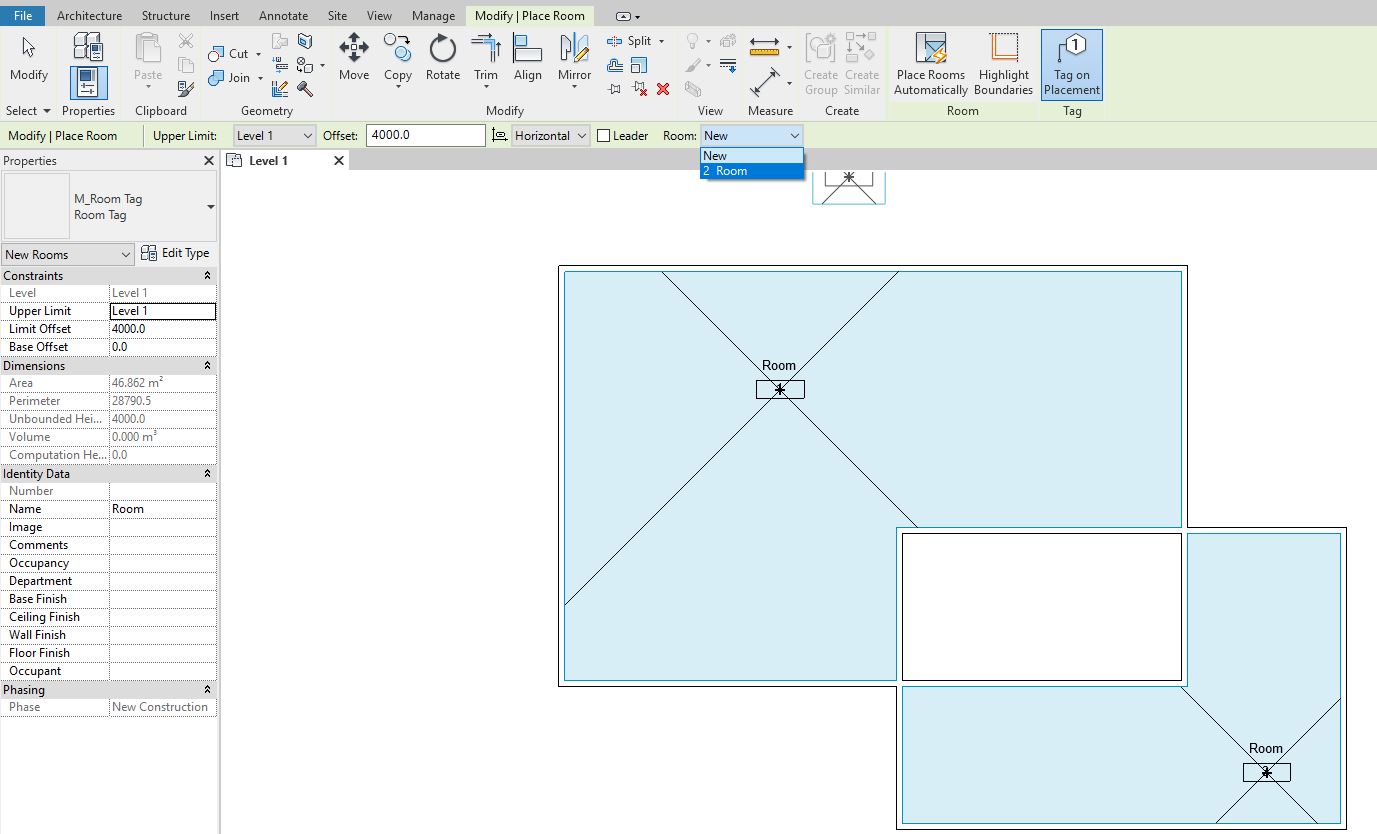Image resolution: width=1377 pixels, height=834 pixels.
Task: Click the Linework tool icon
Action: (728, 65)
